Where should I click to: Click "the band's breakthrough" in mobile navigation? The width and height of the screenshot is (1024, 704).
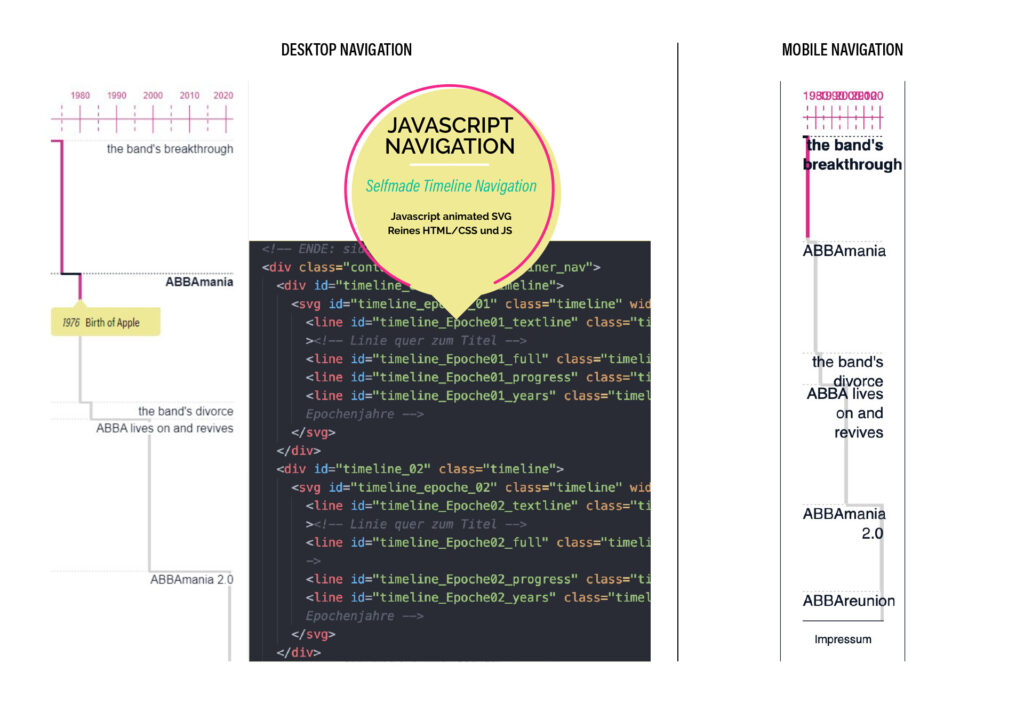pyautogui.click(x=849, y=154)
